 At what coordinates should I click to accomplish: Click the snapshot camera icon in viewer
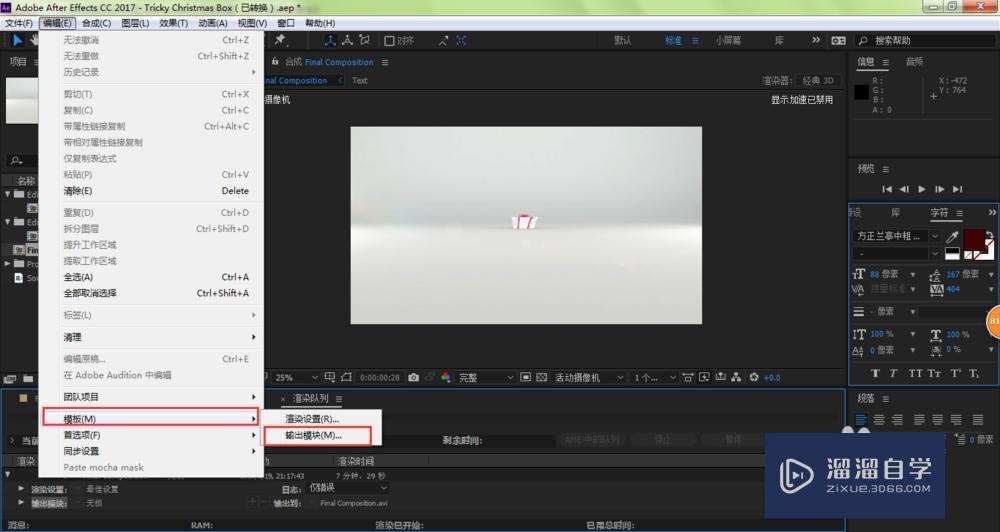pos(413,378)
